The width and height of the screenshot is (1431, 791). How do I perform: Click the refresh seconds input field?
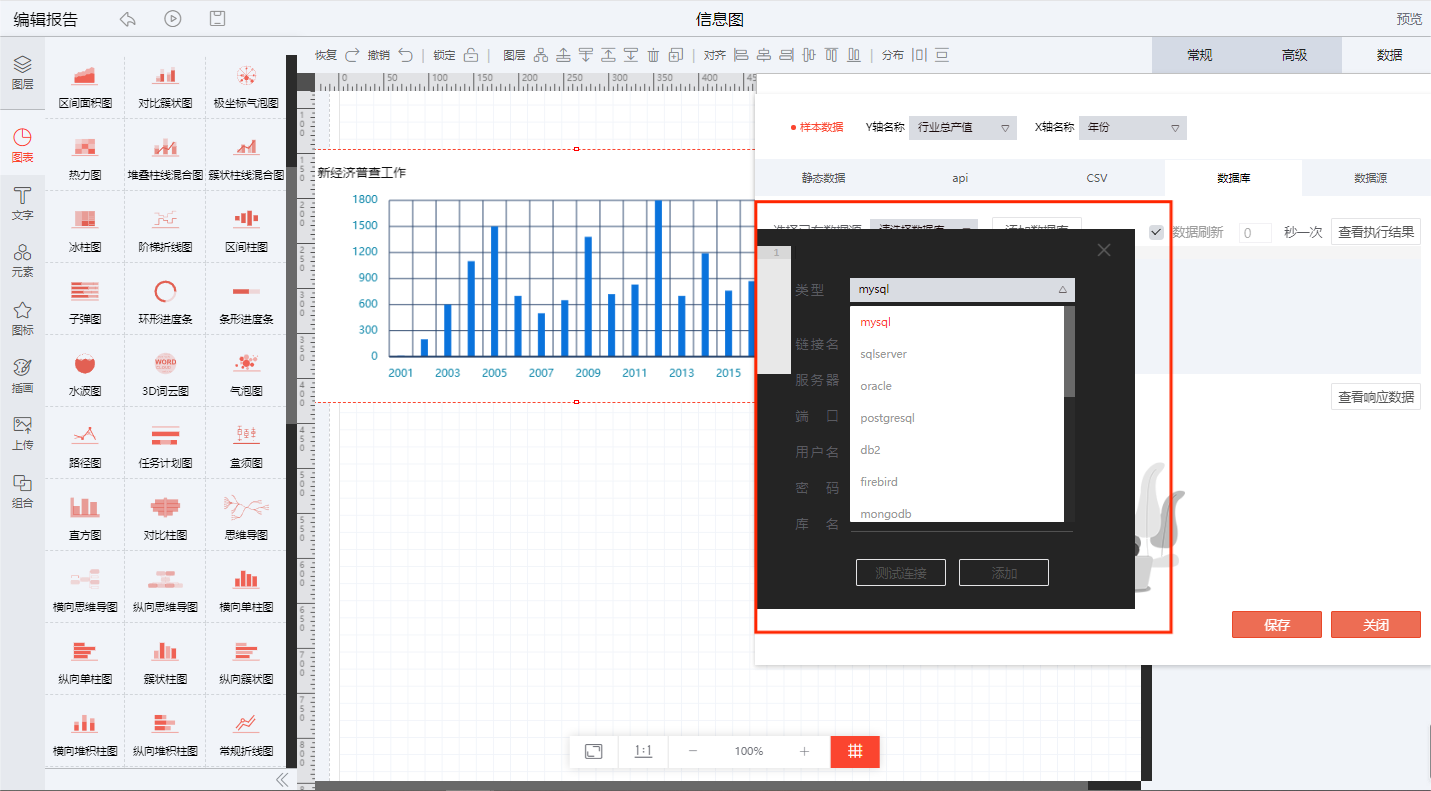pyautogui.click(x=1255, y=232)
